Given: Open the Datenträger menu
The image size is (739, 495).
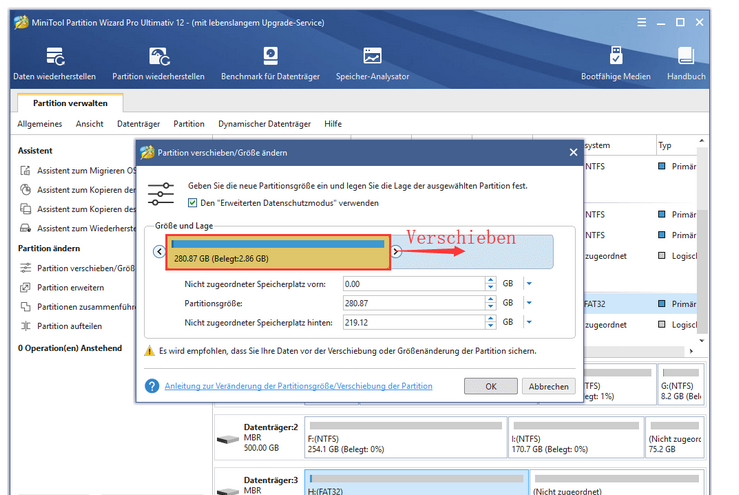Looking at the screenshot, I should [139, 124].
